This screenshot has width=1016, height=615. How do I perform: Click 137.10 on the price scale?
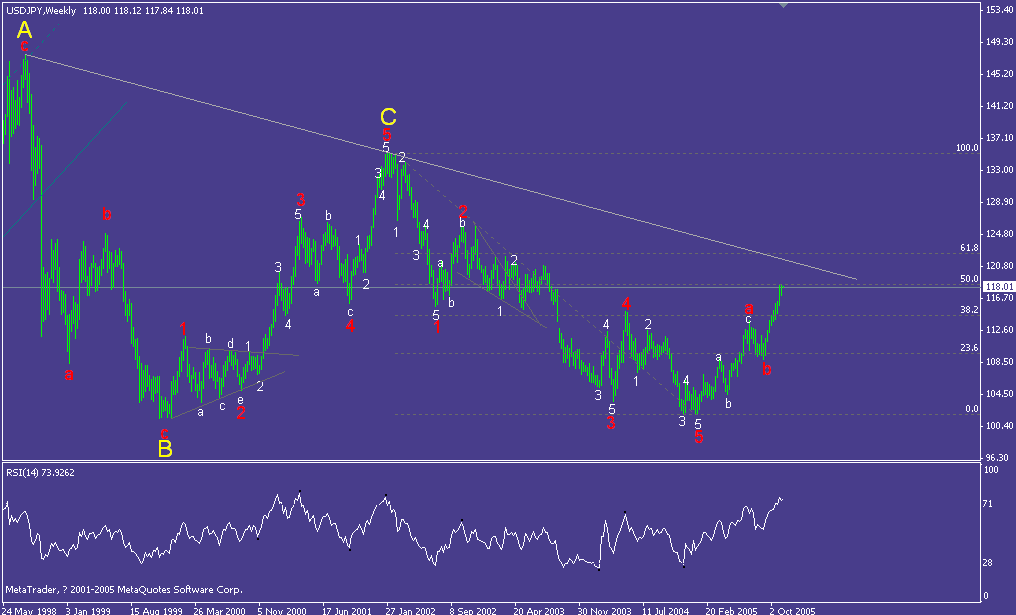click(x=999, y=137)
